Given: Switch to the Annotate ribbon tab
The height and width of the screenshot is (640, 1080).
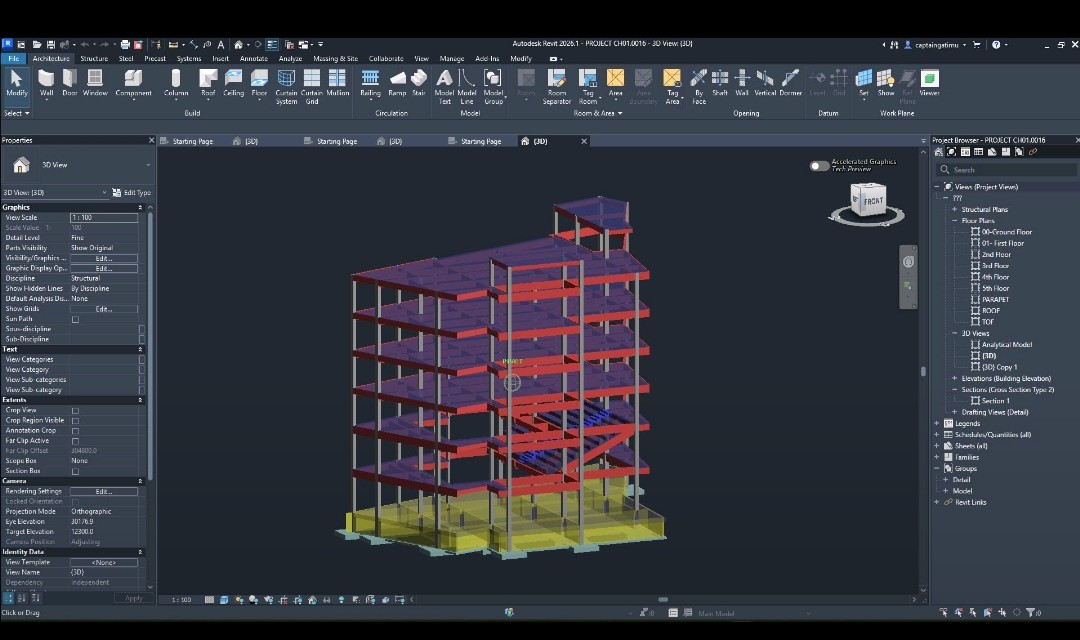Looking at the screenshot, I should point(253,59).
